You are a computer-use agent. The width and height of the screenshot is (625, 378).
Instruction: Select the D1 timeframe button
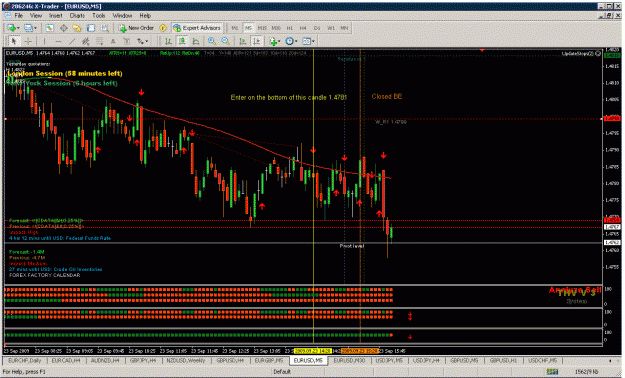(317, 28)
